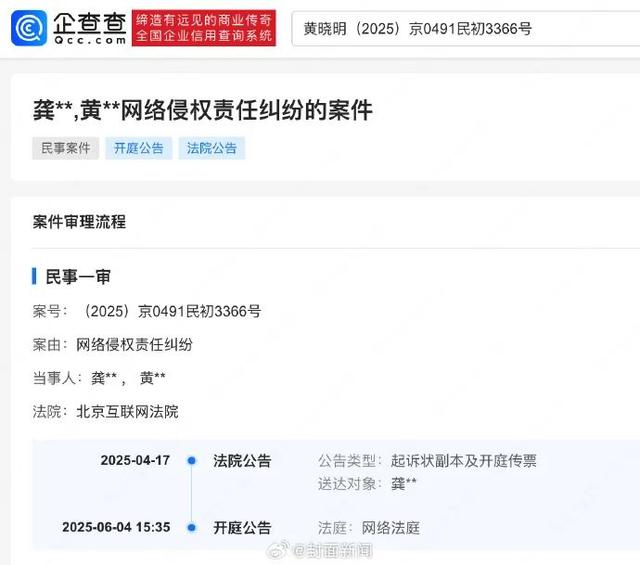Viewport: 640px width, 565px height.
Task: Open the 开庭公告 tag
Action: (139, 148)
